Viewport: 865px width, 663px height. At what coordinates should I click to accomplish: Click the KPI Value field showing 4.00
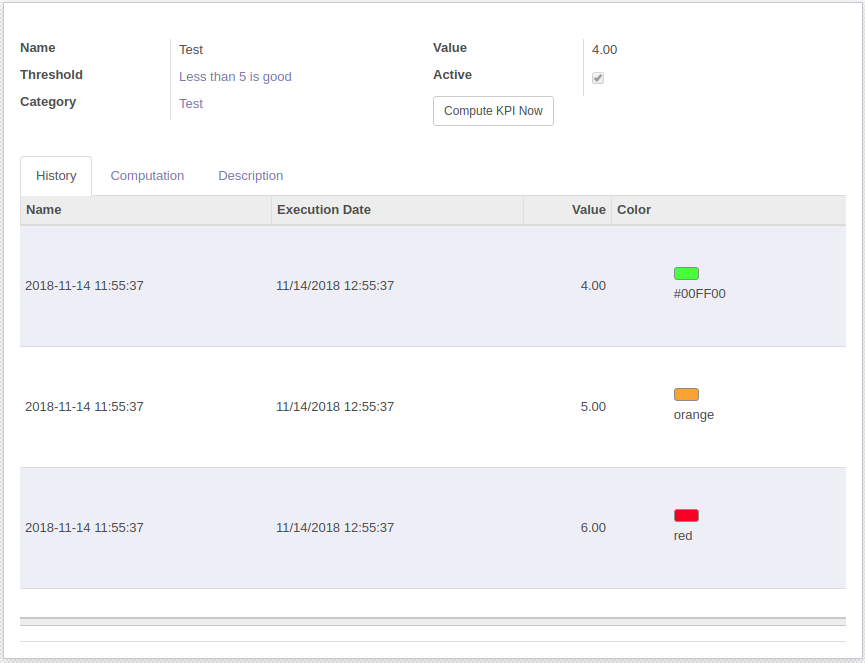[604, 50]
